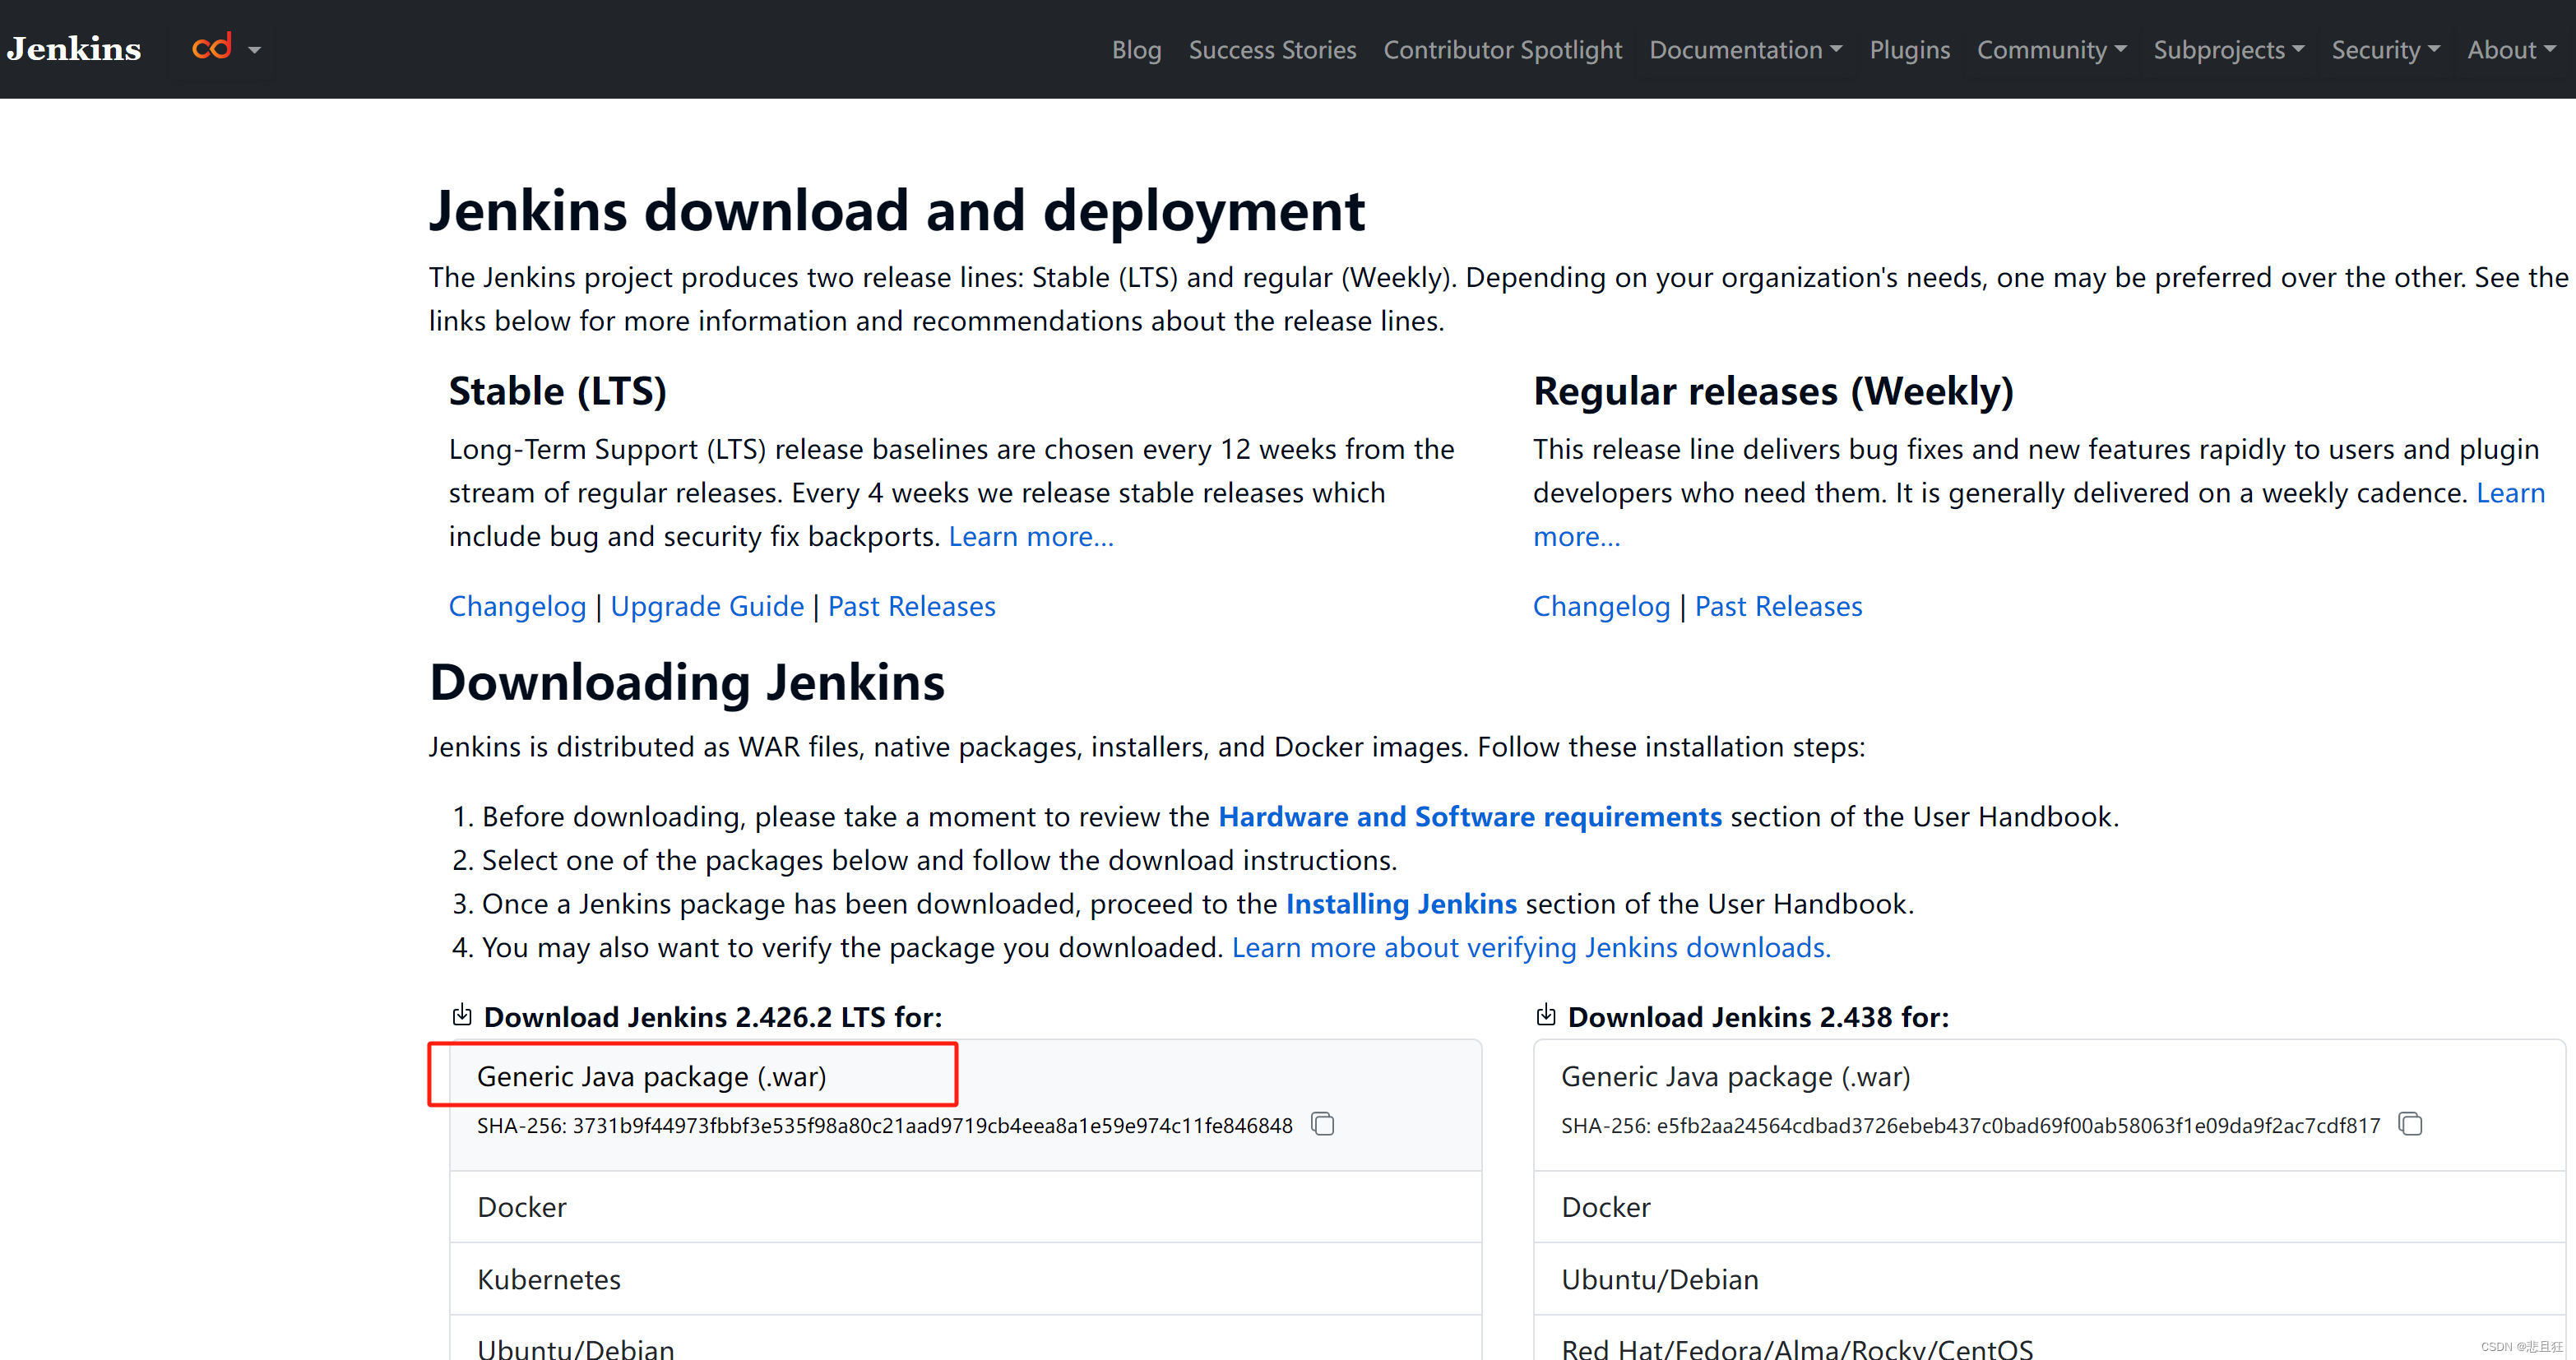
Task: Click download icon beside Jenkins 2.438
Action: pyautogui.click(x=1545, y=1015)
